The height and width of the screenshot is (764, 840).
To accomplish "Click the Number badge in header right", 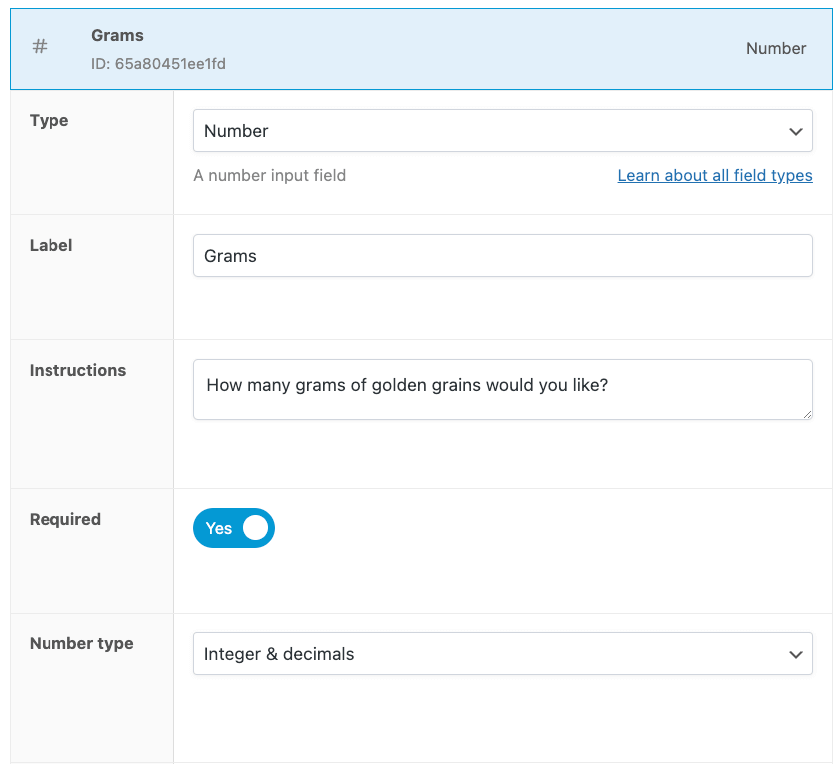I will [775, 48].
